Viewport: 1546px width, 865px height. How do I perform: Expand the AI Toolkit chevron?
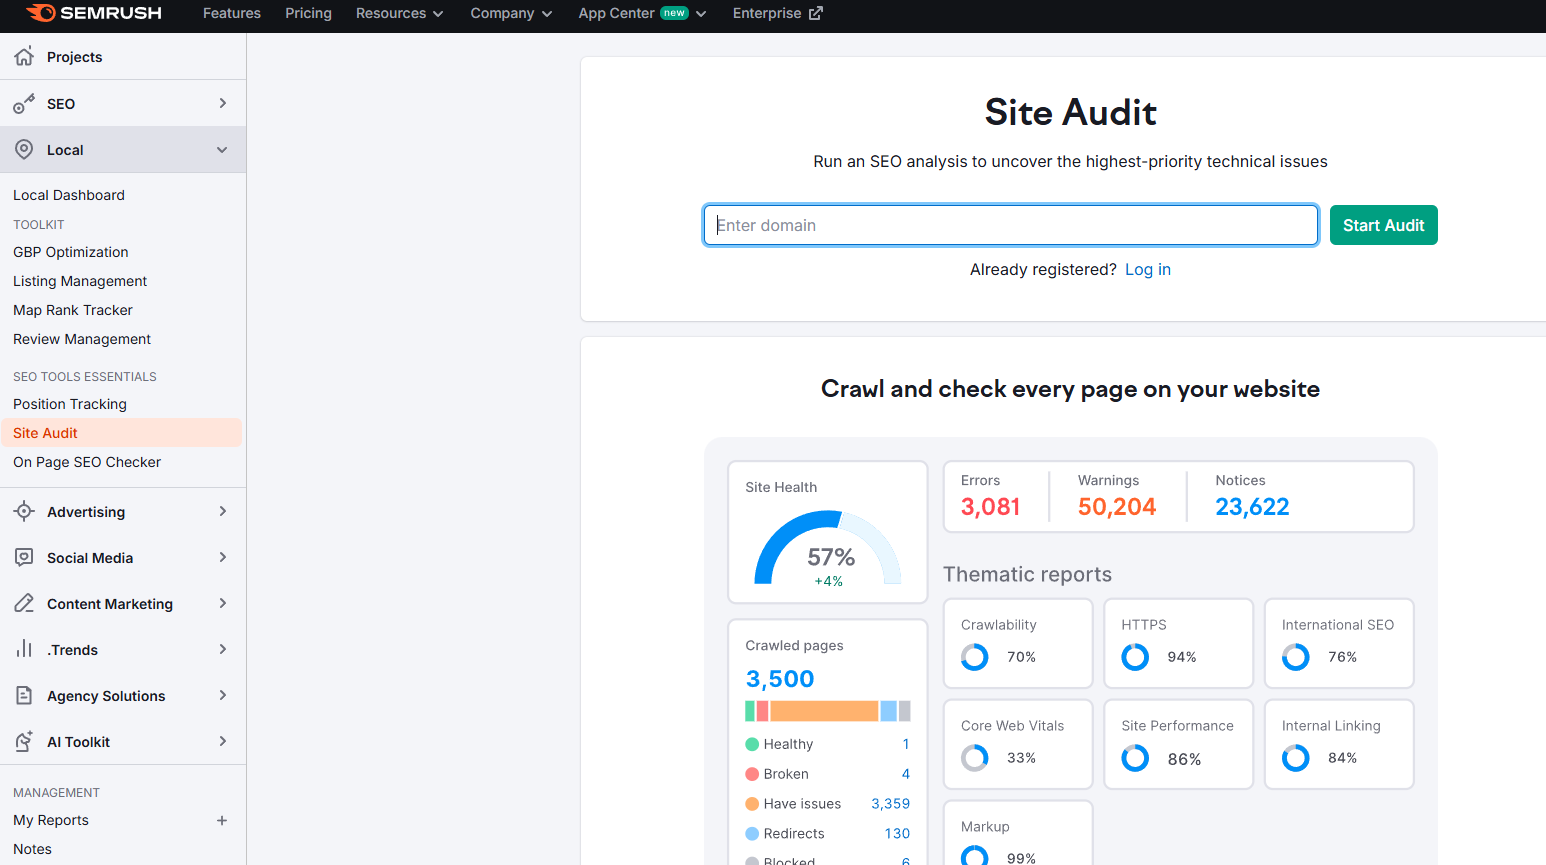click(x=222, y=741)
